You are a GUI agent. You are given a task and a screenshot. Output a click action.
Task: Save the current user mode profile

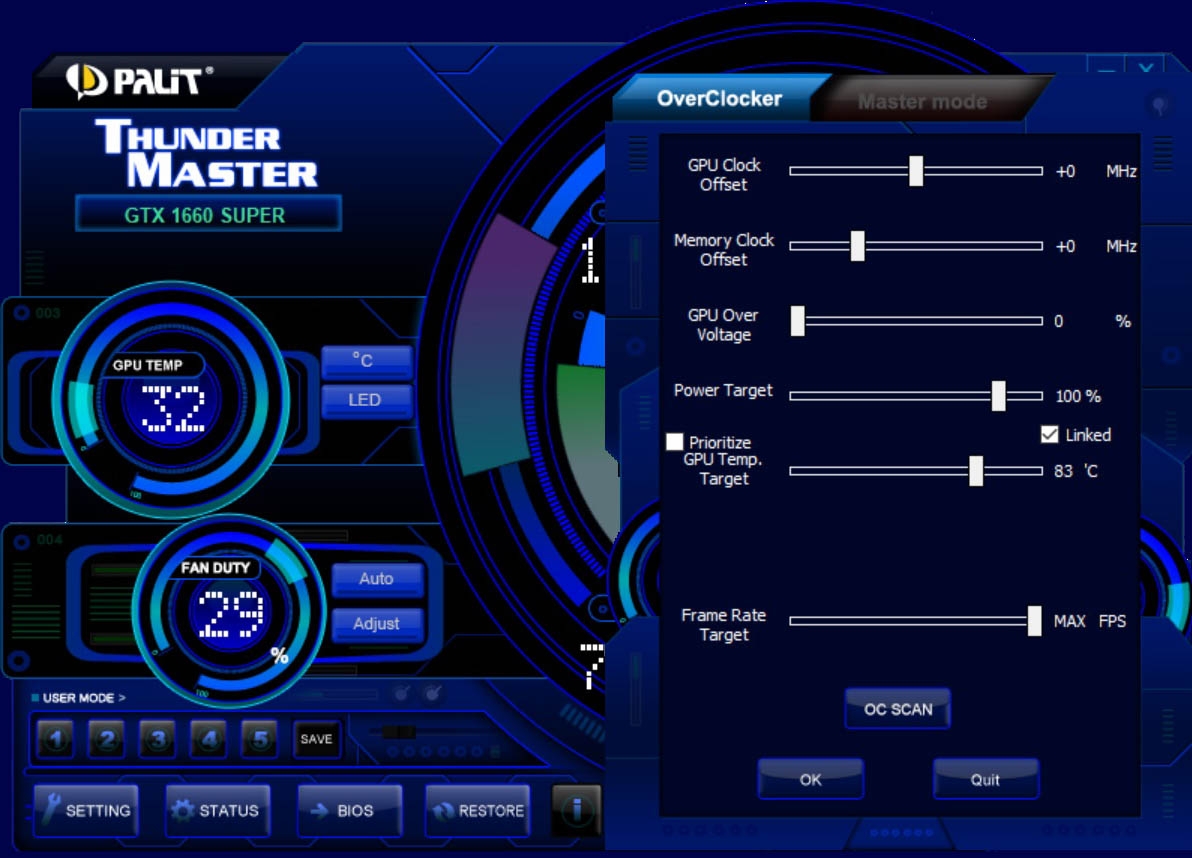(316, 739)
